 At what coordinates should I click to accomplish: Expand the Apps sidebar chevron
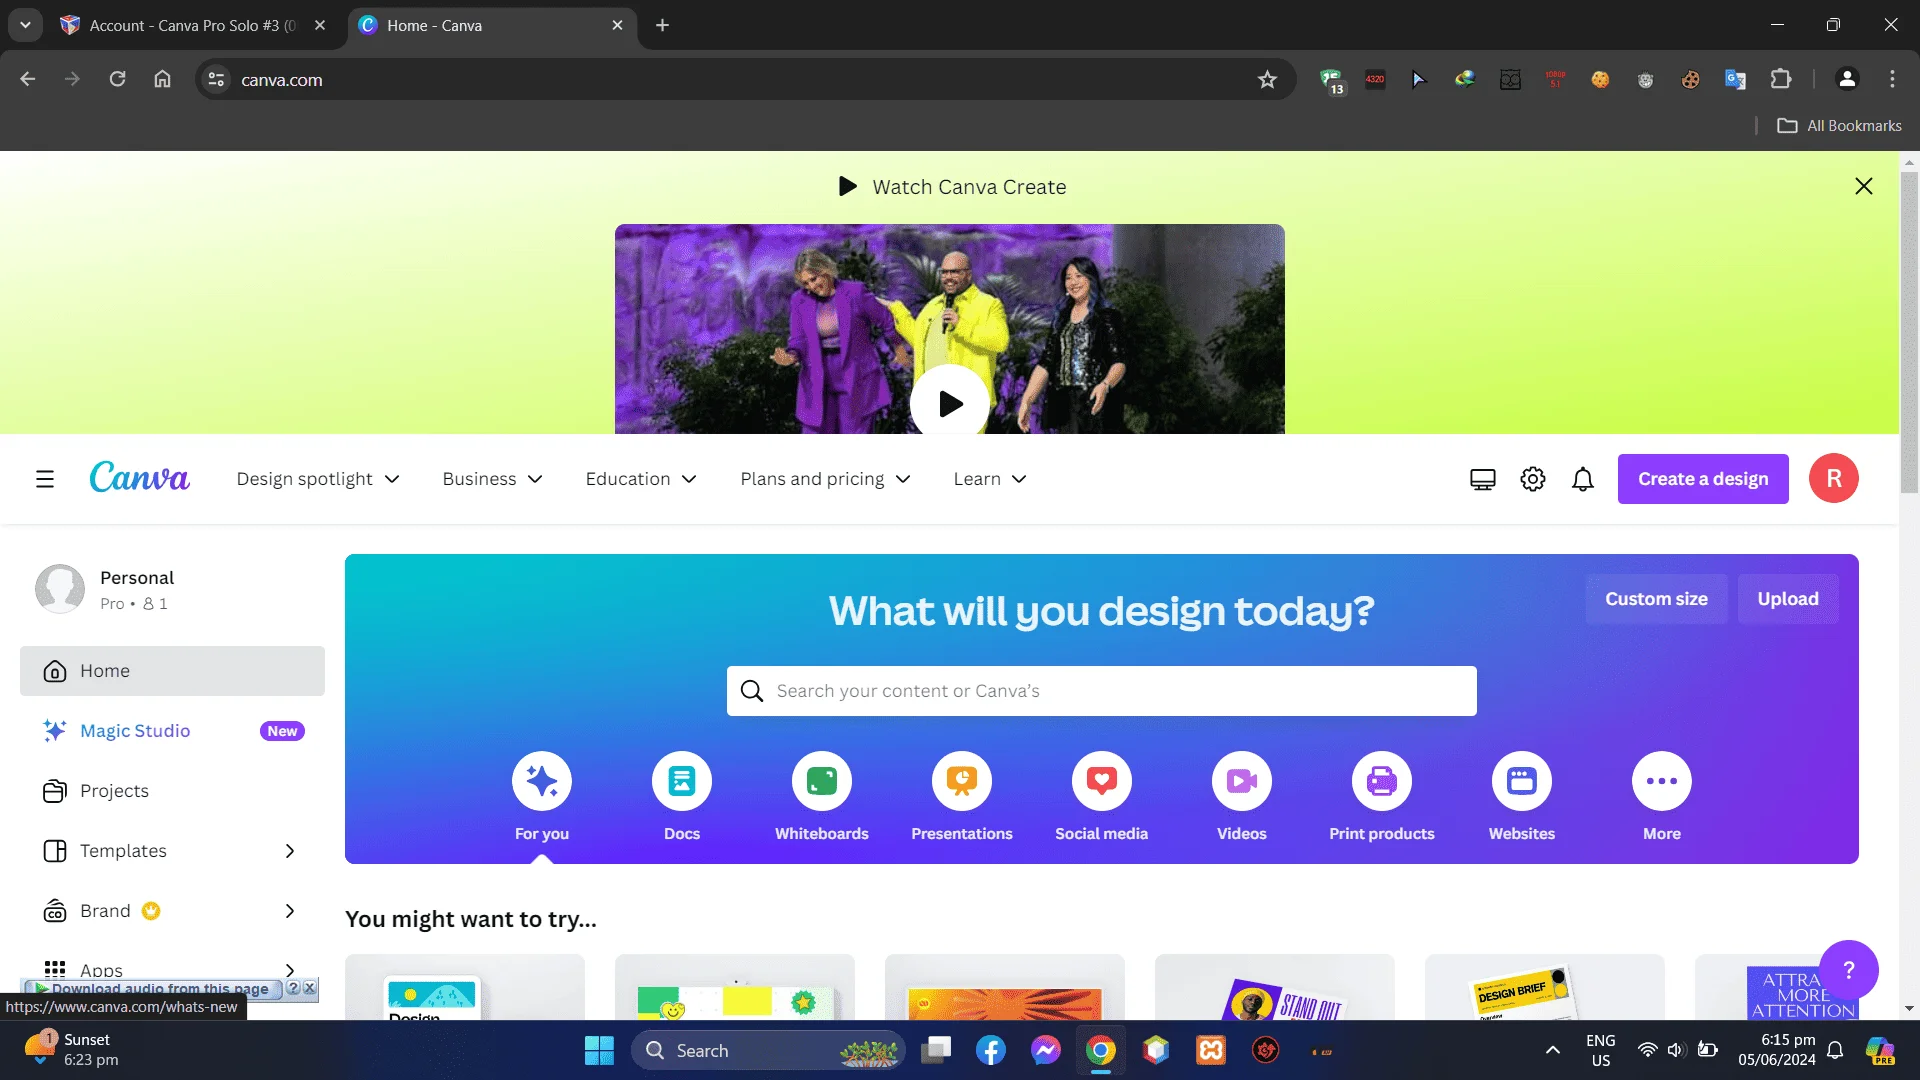(x=290, y=970)
